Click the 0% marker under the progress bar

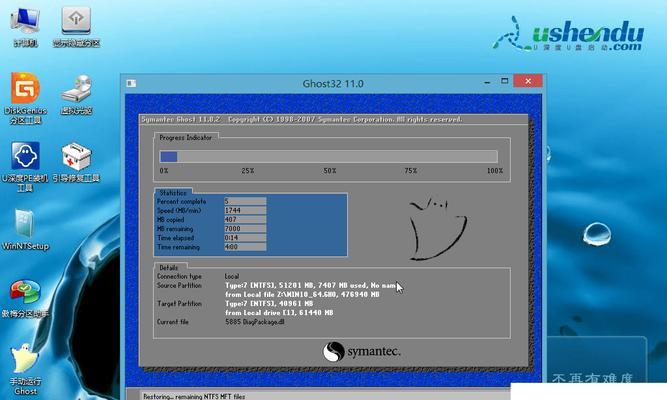(164, 171)
